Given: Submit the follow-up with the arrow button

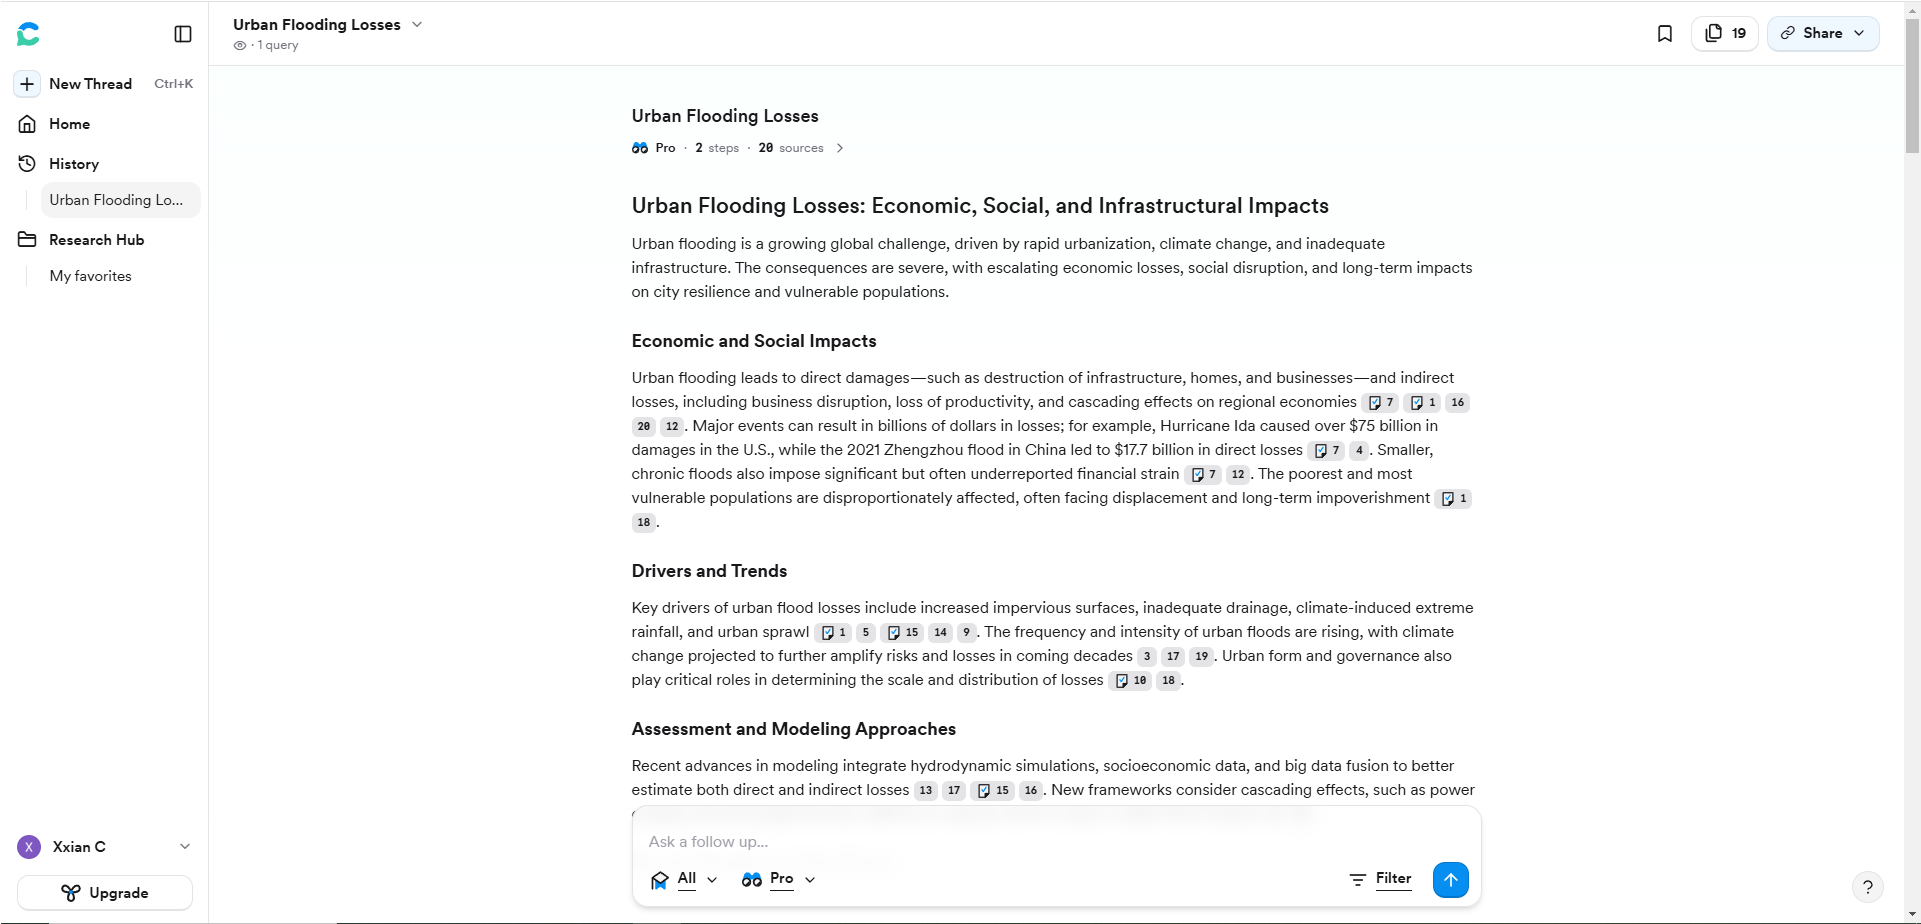Looking at the screenshot, I should click(1451, 879).
